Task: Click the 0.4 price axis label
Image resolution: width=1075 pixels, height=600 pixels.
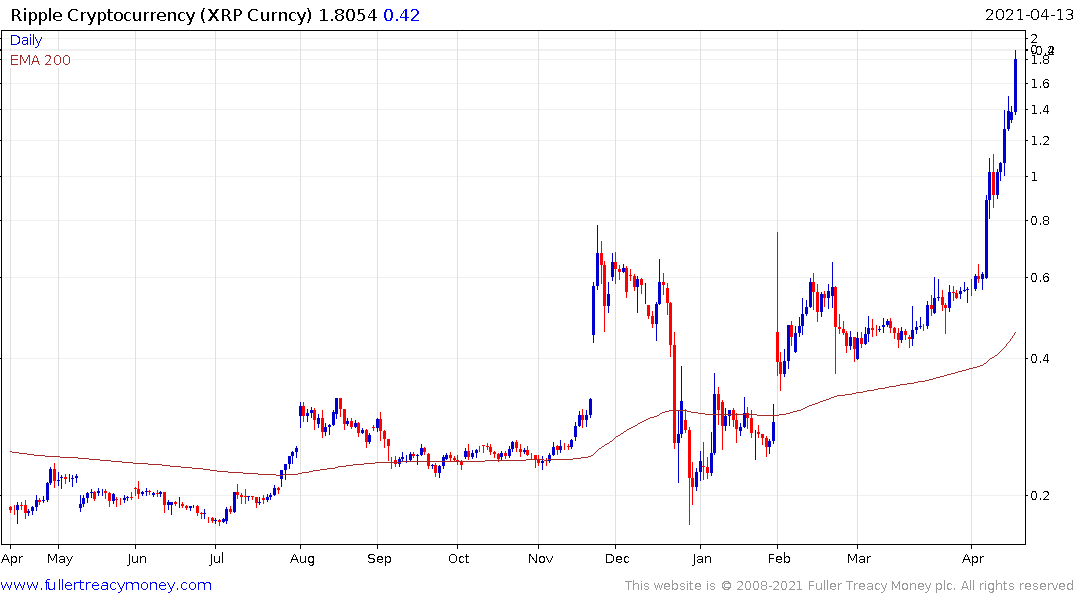Action: (x=1040, y=359)
